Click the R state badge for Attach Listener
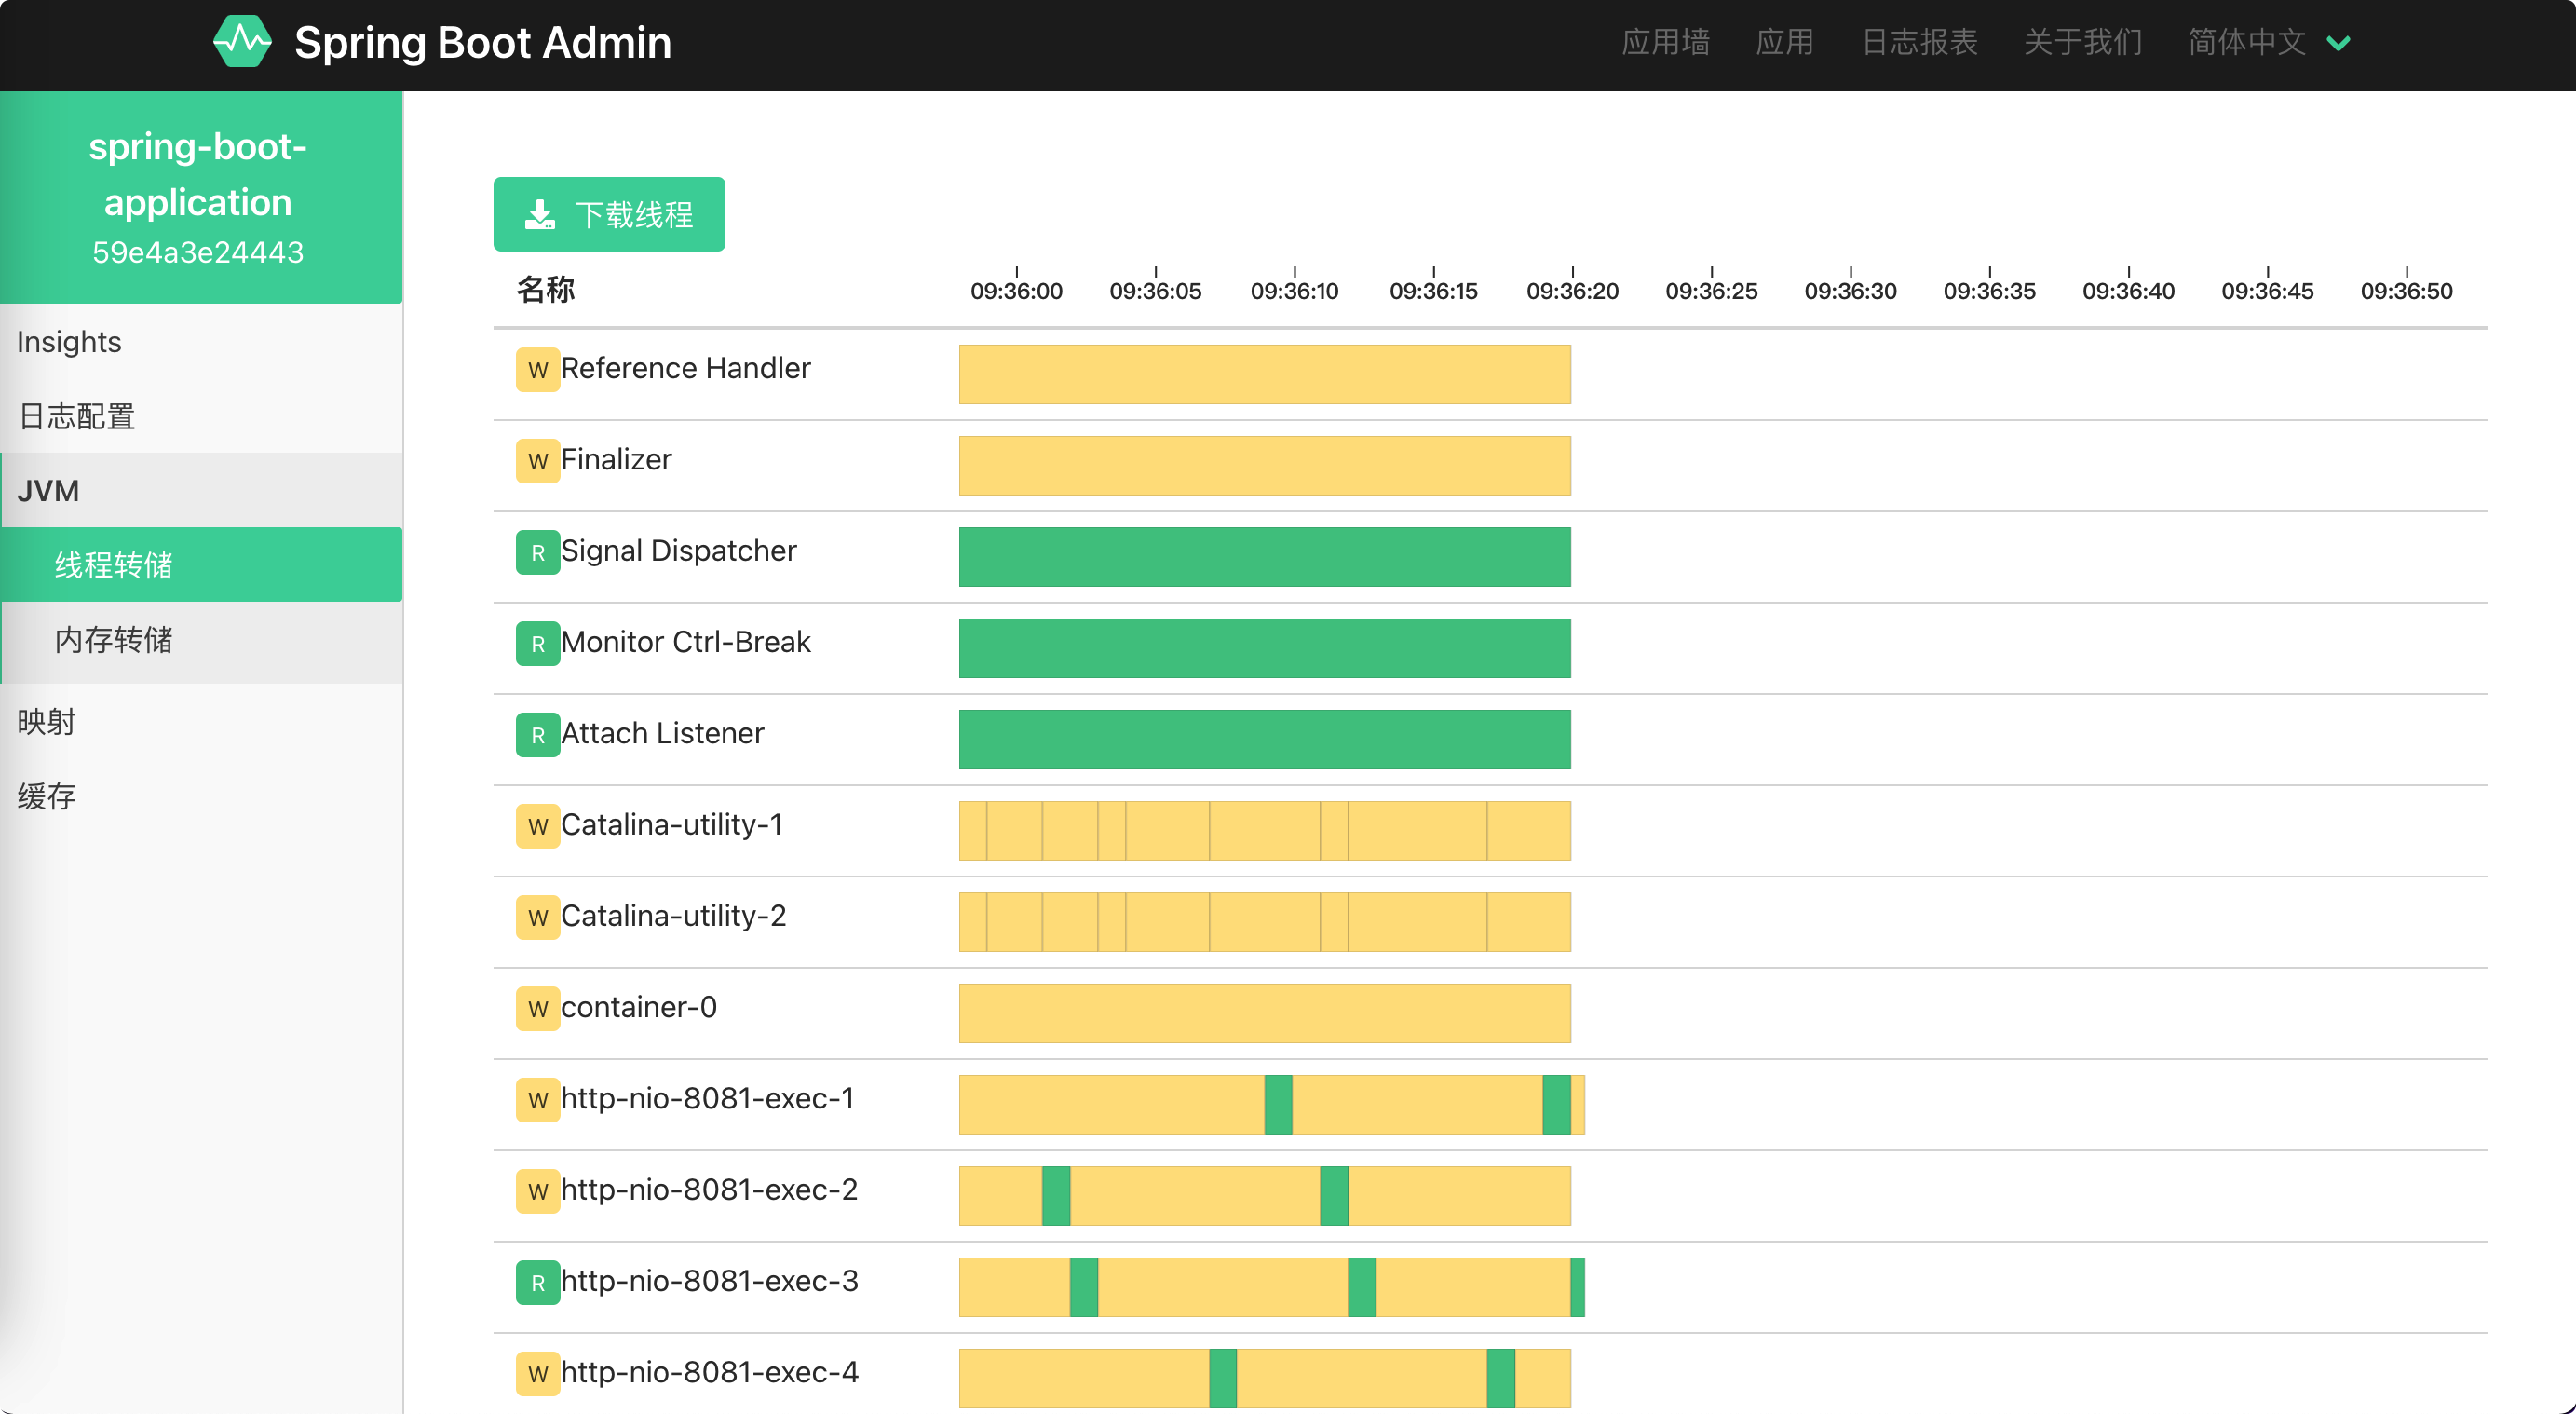 [x=538, y=735]
